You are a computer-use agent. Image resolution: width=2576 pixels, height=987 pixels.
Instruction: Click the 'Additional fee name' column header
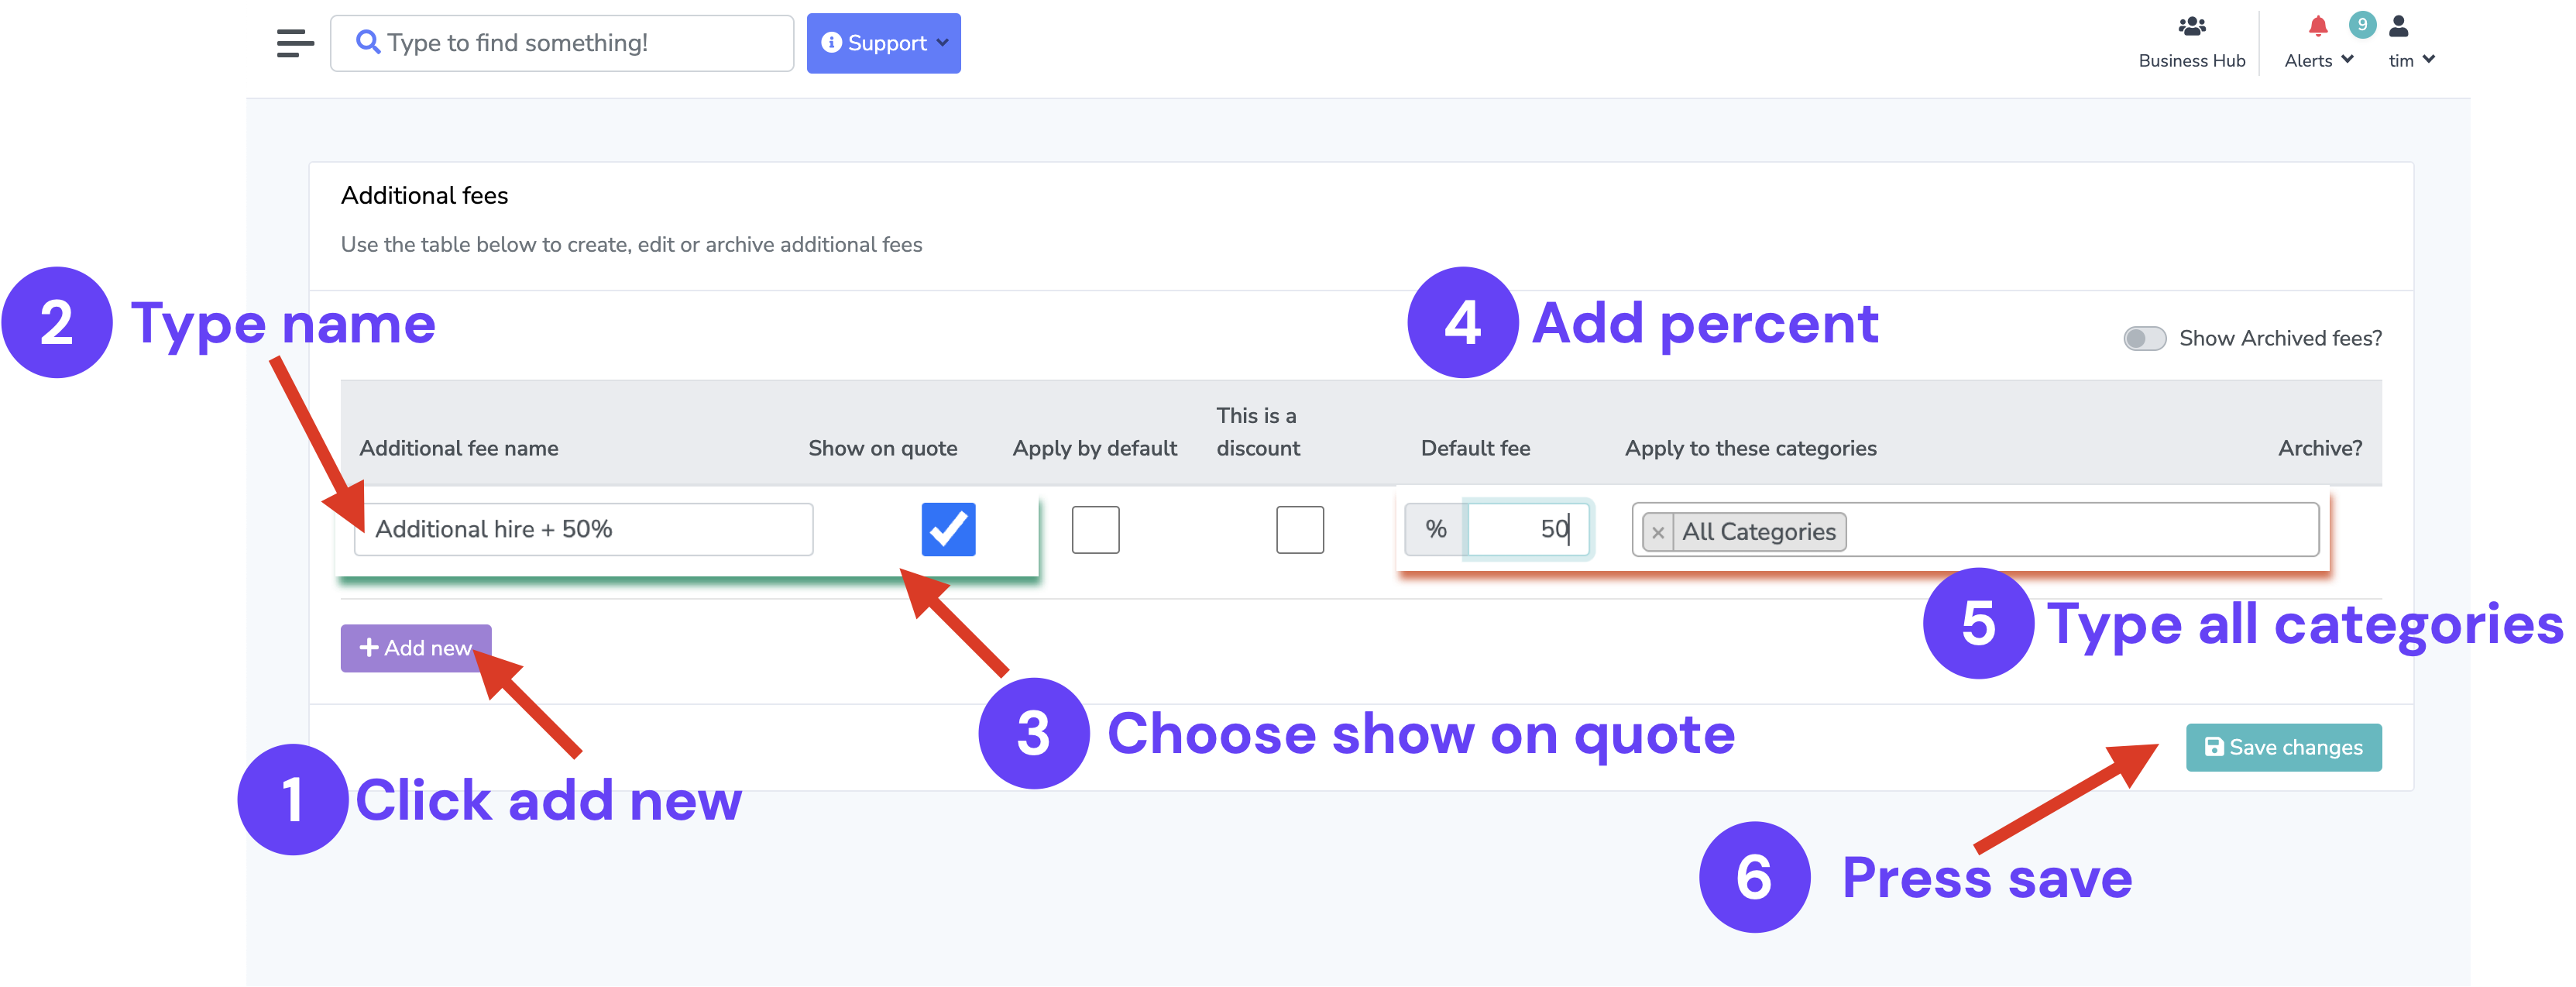click(459, 448)
